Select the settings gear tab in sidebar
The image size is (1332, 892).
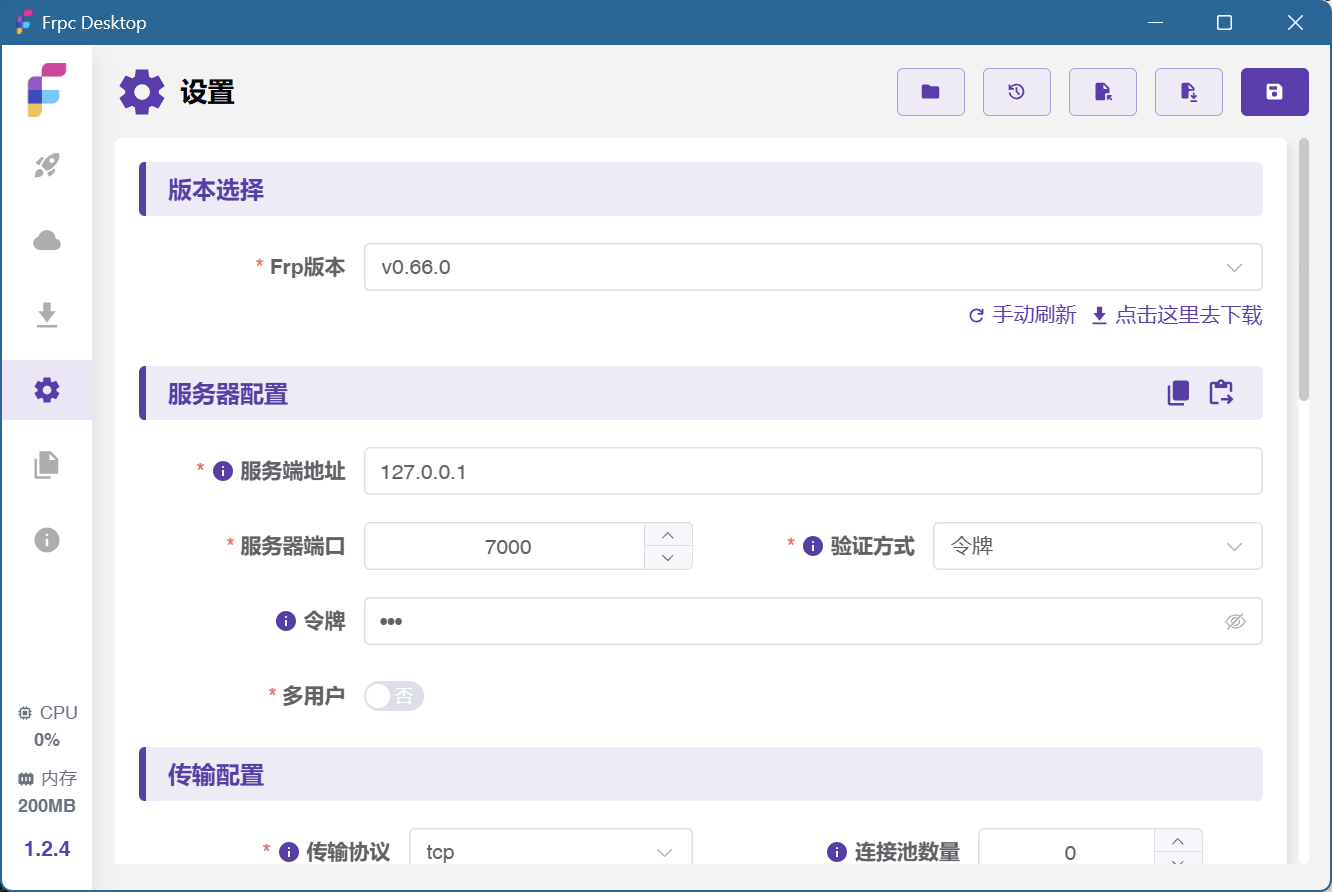[x=47, y=390]
